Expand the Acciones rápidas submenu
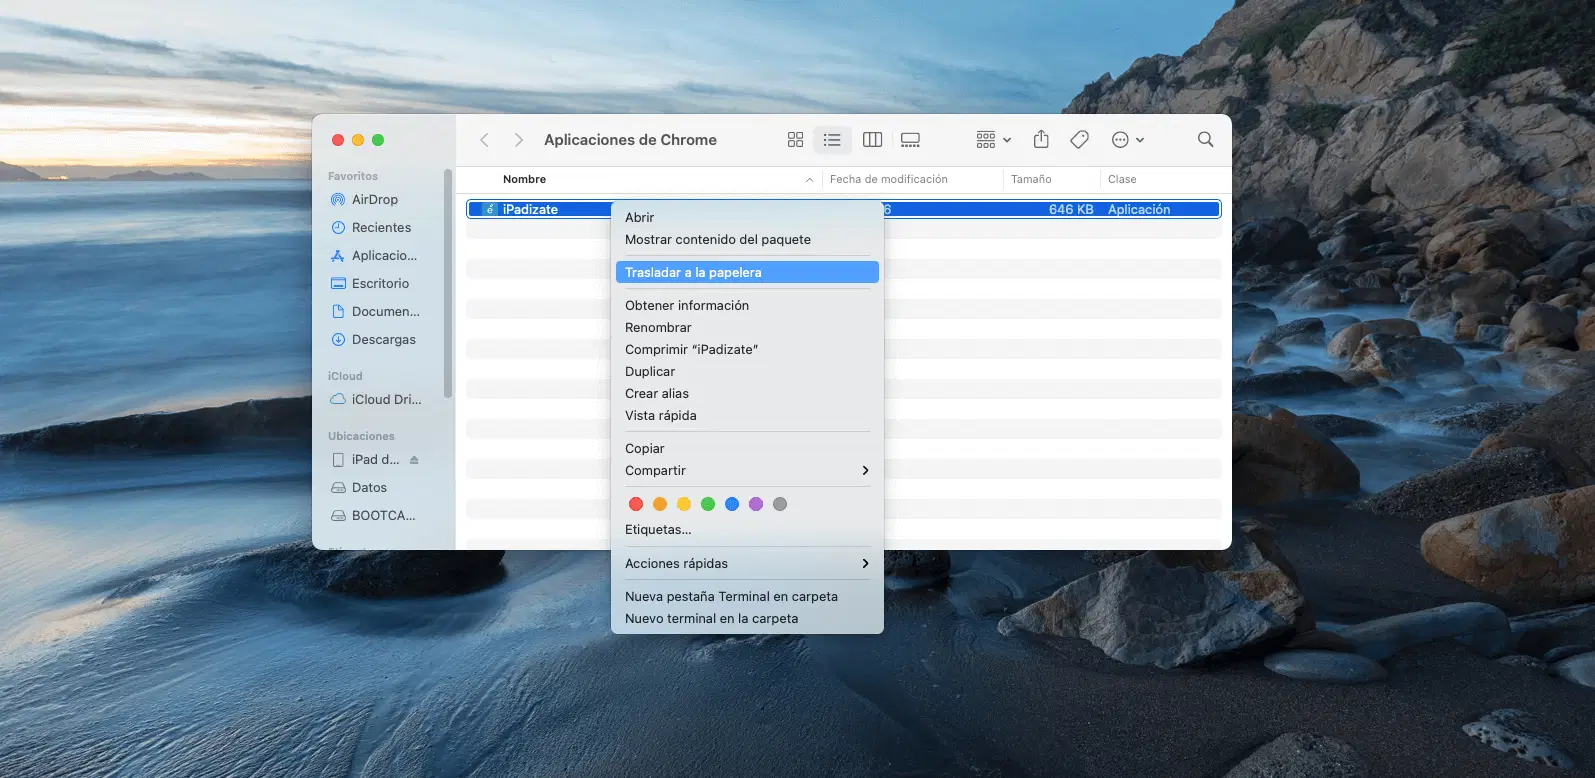Viewport: 1595px width, 778px height. click(747, 563)
